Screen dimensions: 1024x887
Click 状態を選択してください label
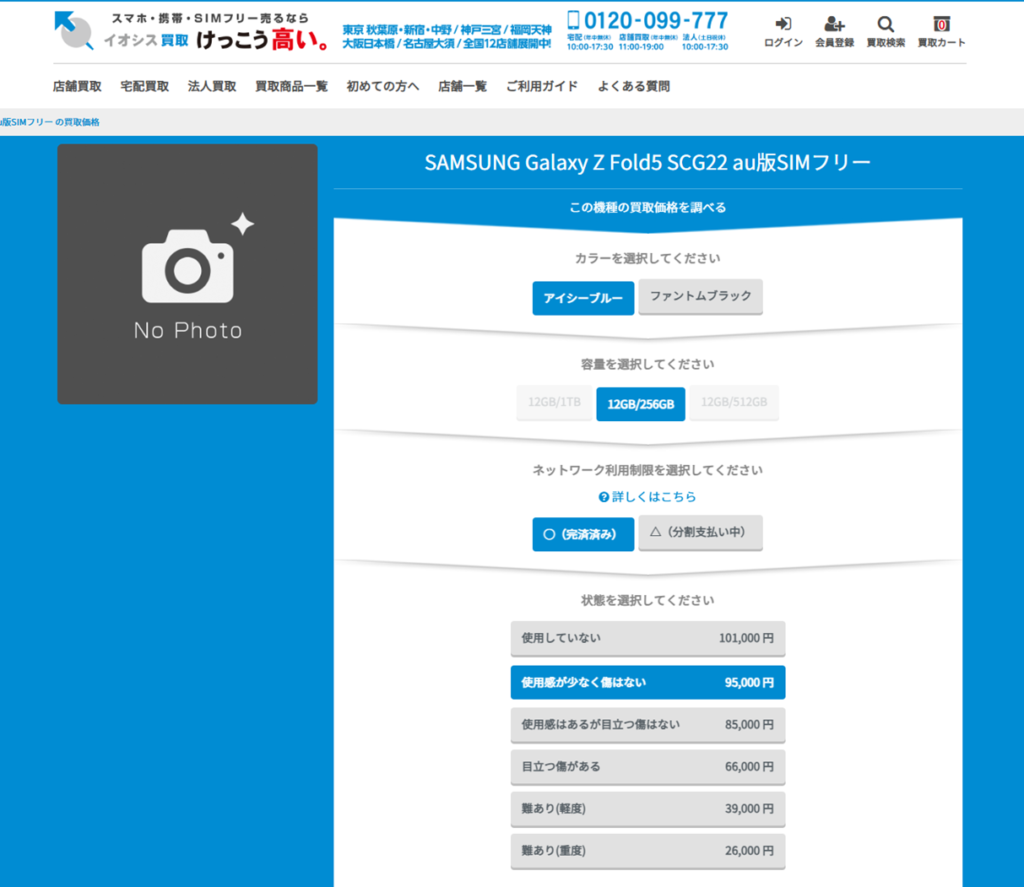pyautogui.click(x=647, y=600)
